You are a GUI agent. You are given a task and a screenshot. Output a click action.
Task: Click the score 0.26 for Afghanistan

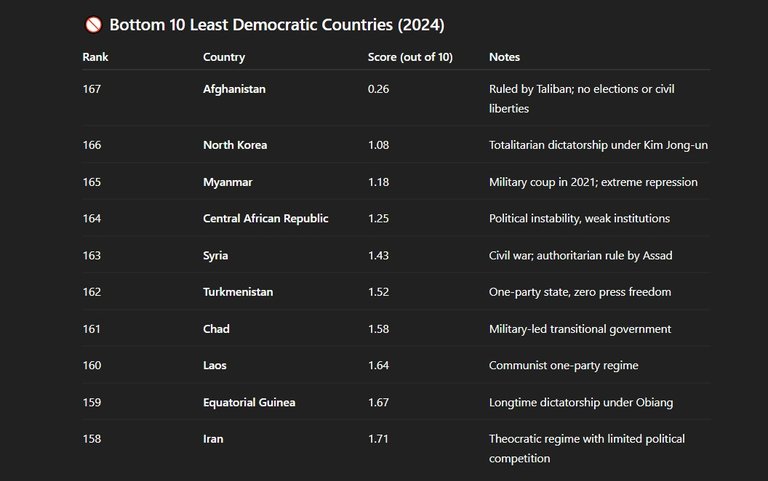379,89
